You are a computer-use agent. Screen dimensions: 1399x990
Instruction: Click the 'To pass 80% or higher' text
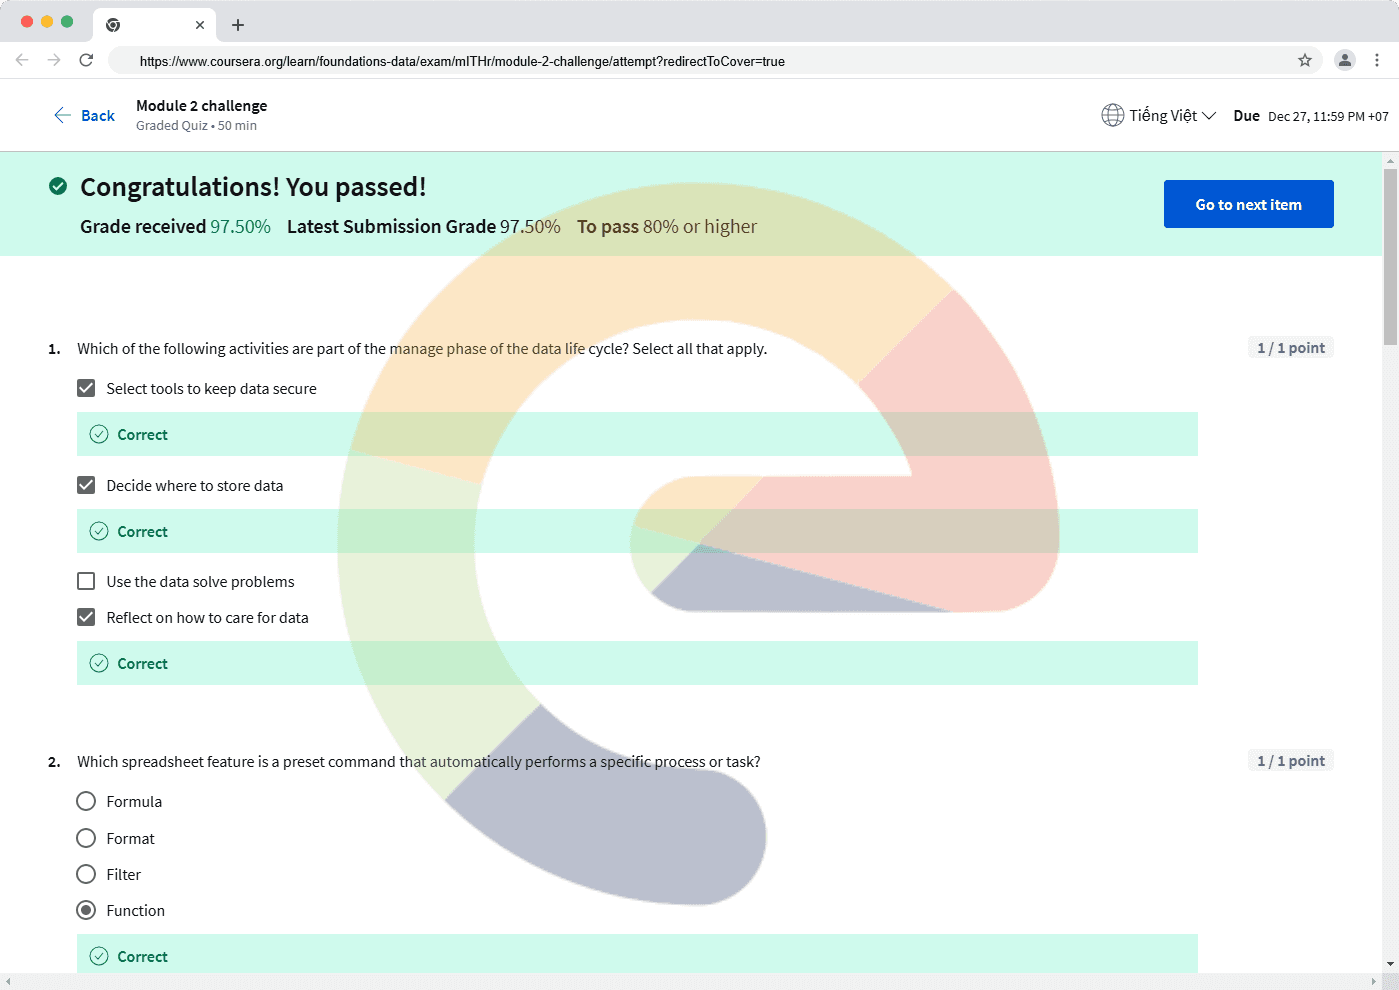click(x=667, y=227)
